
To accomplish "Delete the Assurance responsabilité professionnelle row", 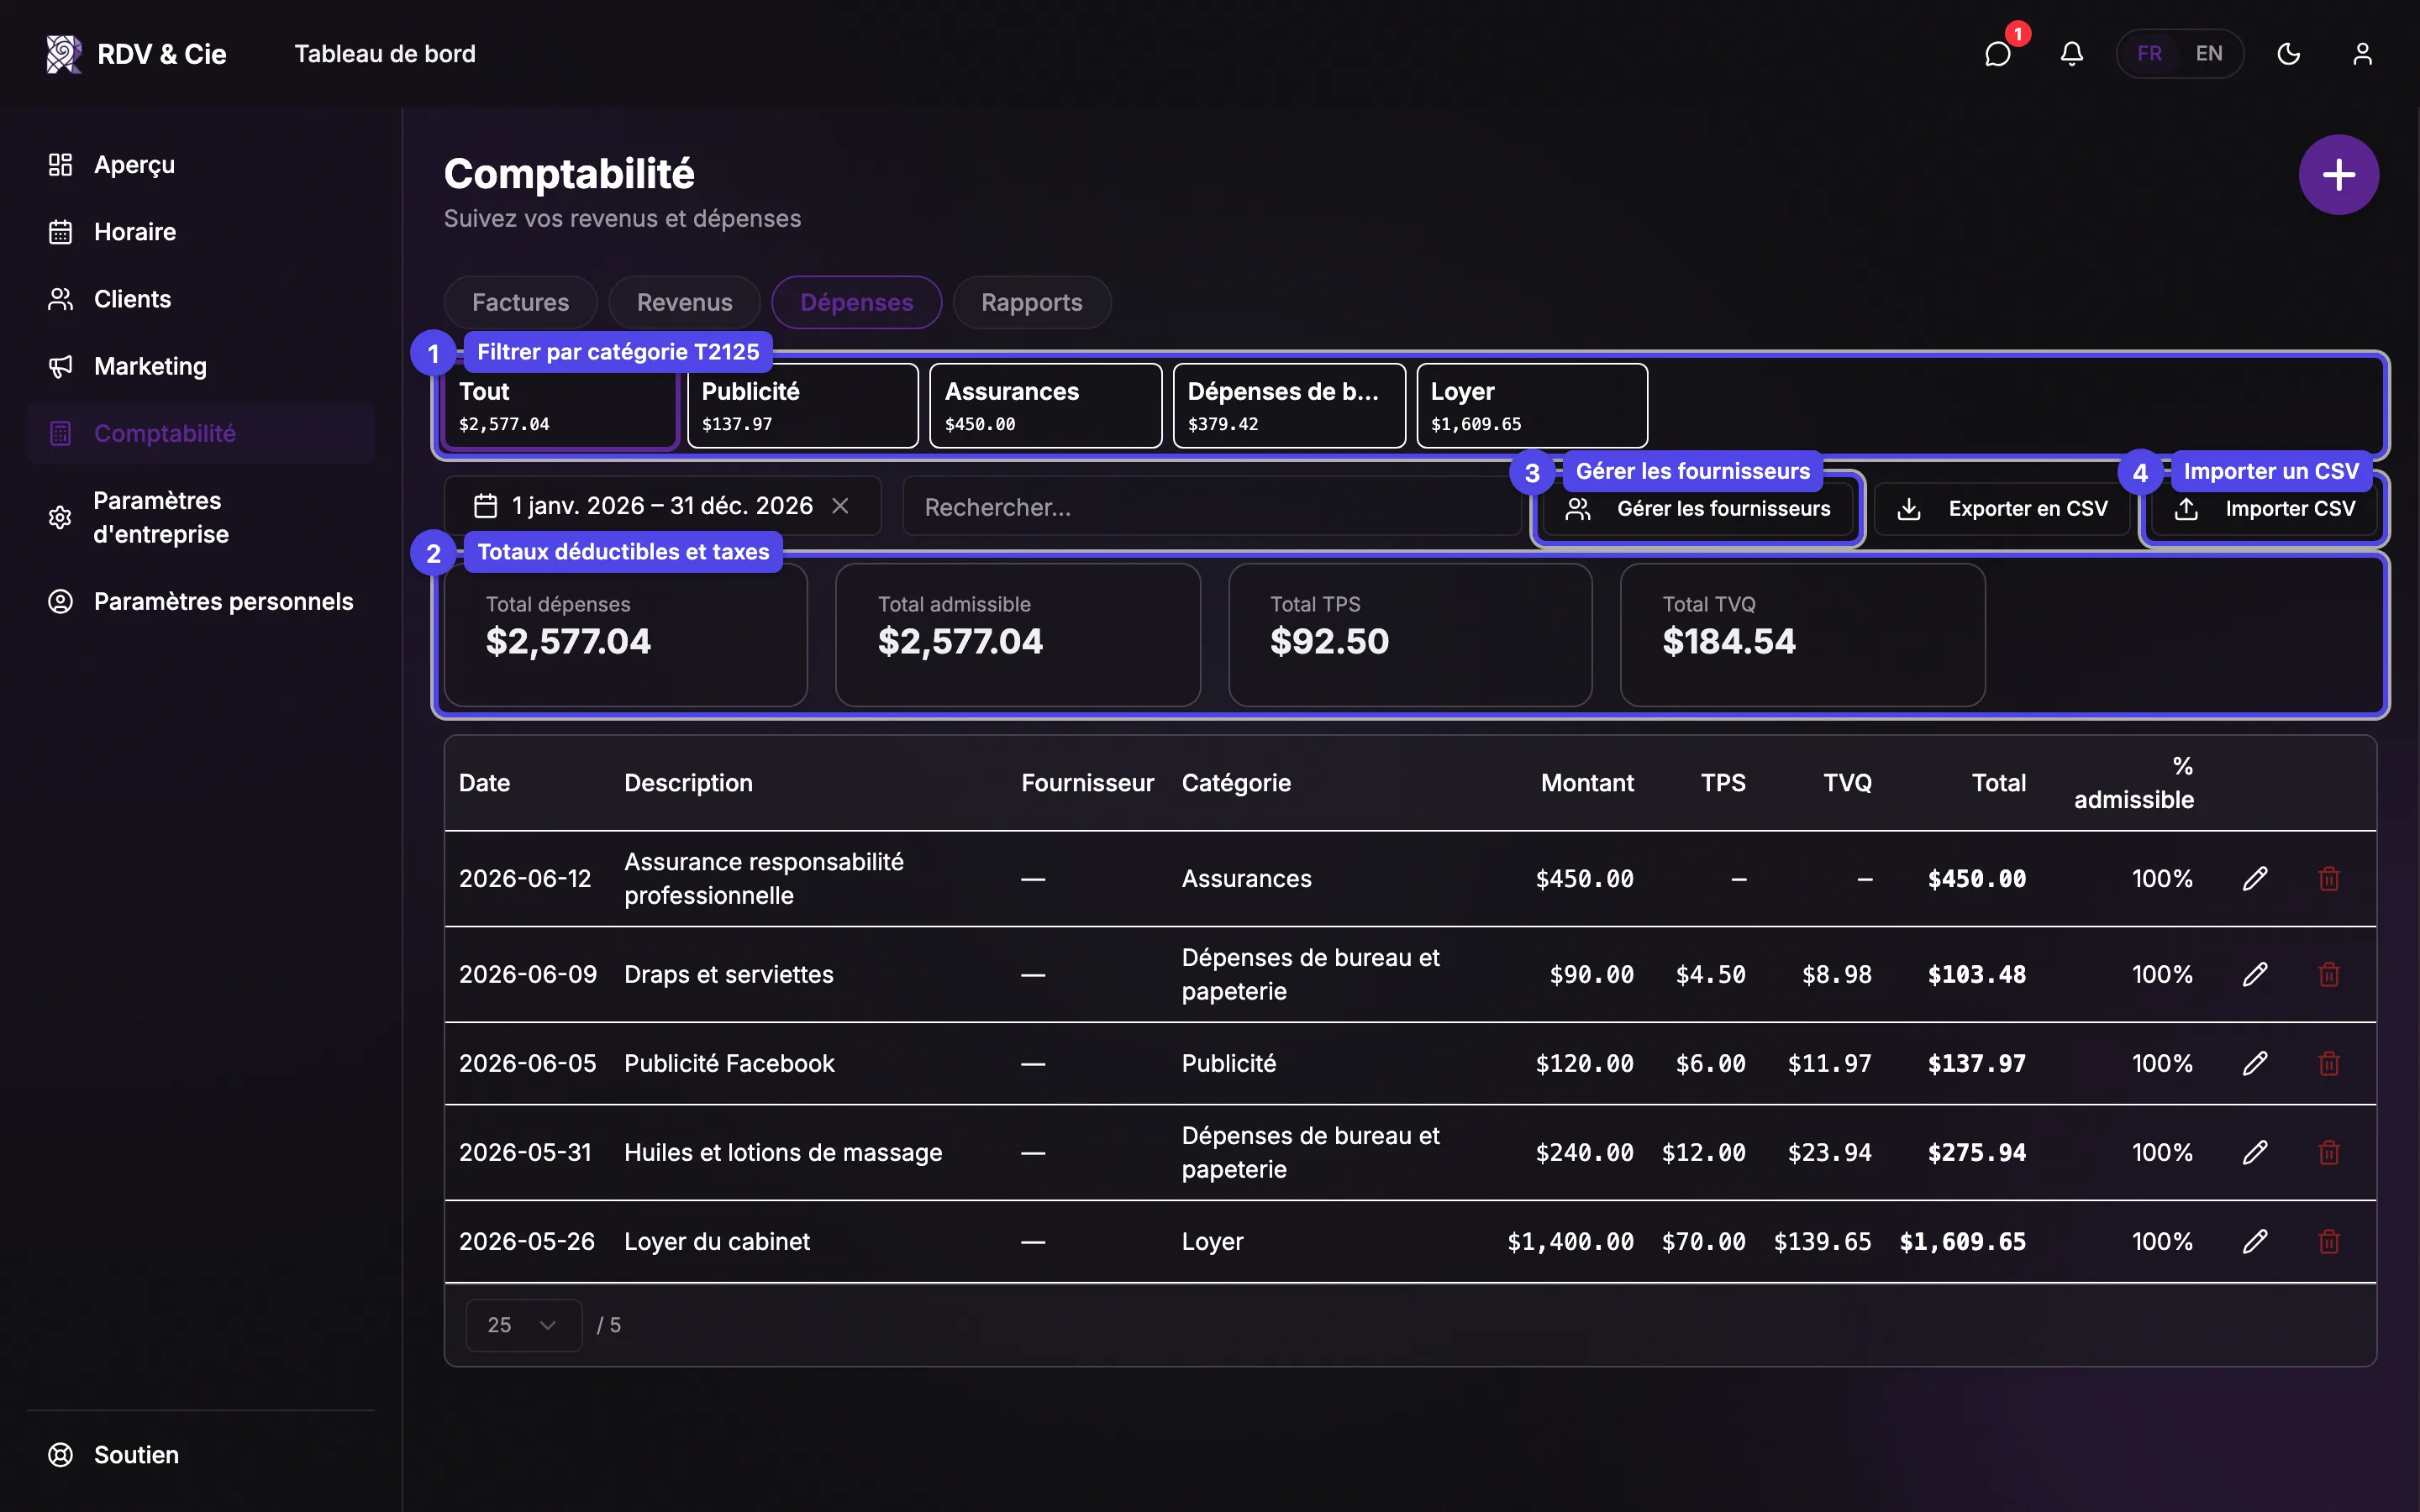I will click(2328, 878).
